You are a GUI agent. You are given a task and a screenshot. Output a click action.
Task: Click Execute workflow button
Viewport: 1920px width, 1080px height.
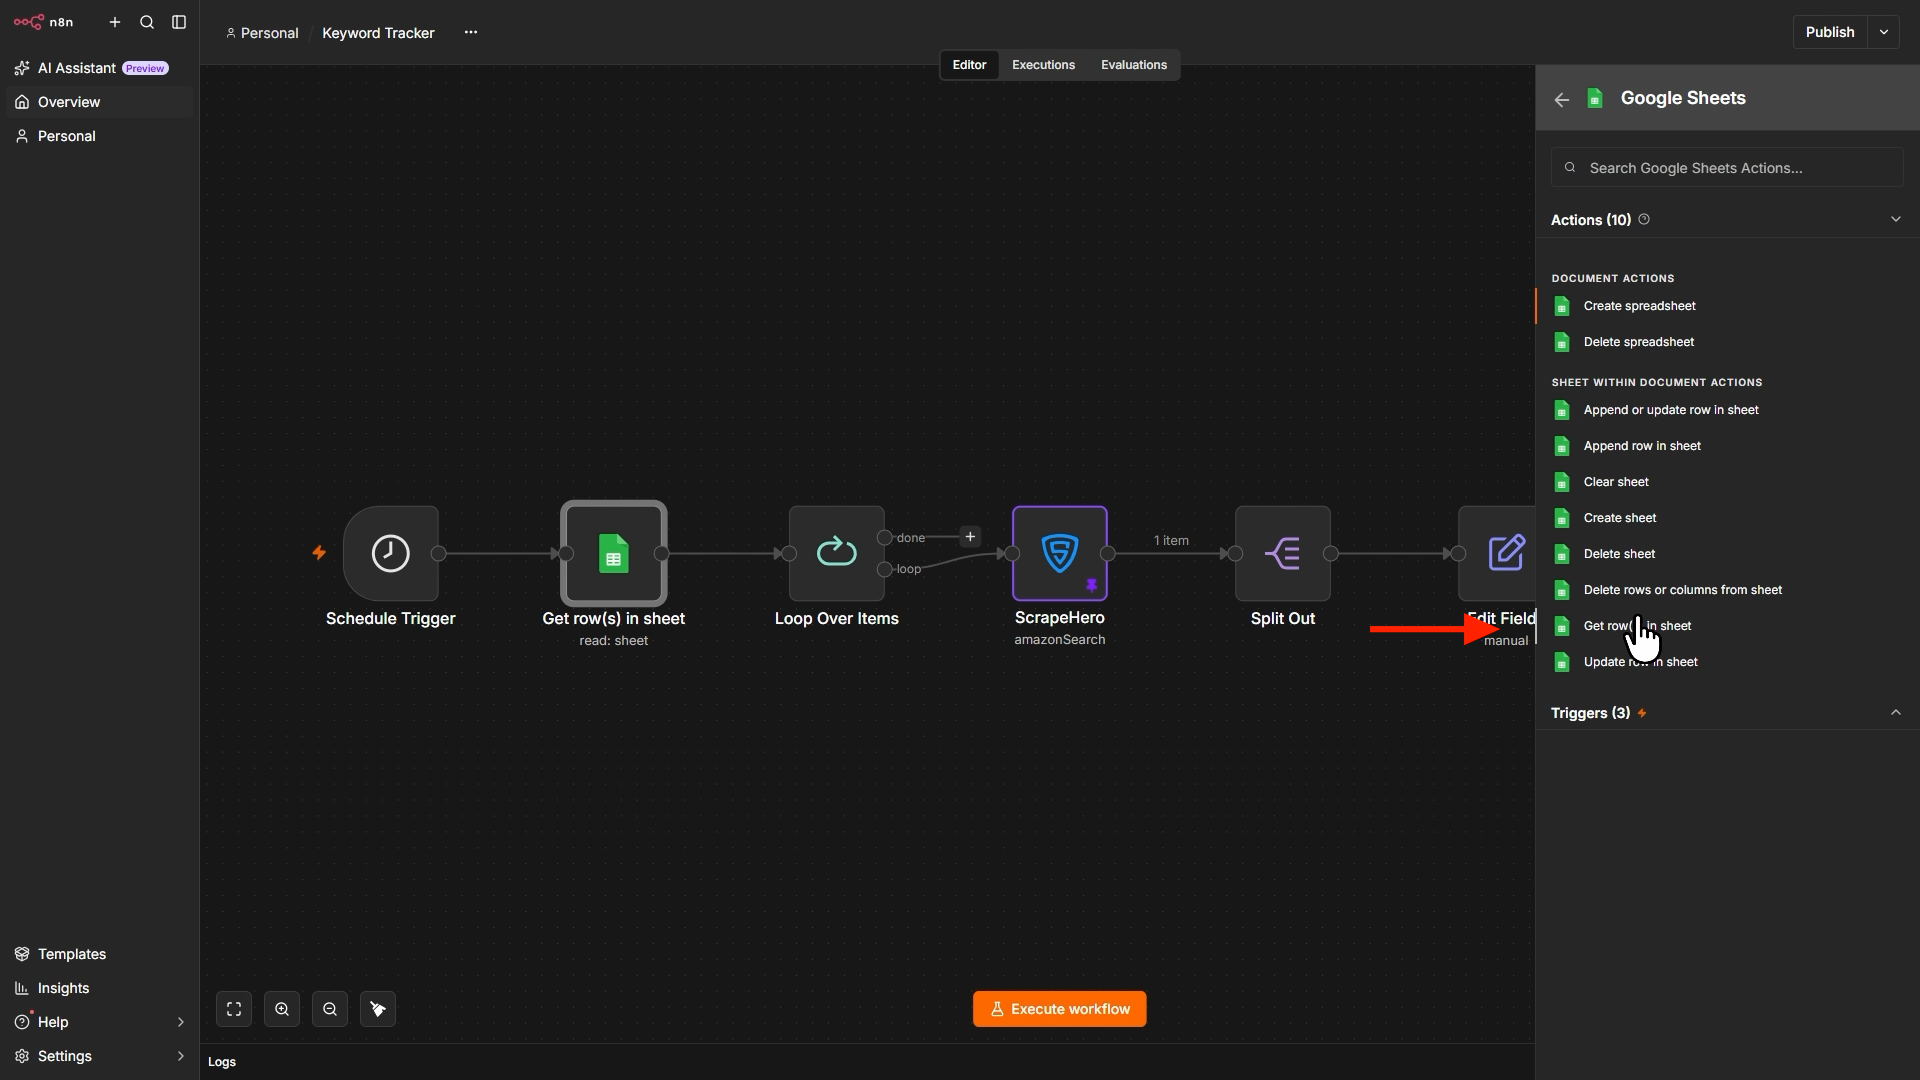coord(1059,1009)
